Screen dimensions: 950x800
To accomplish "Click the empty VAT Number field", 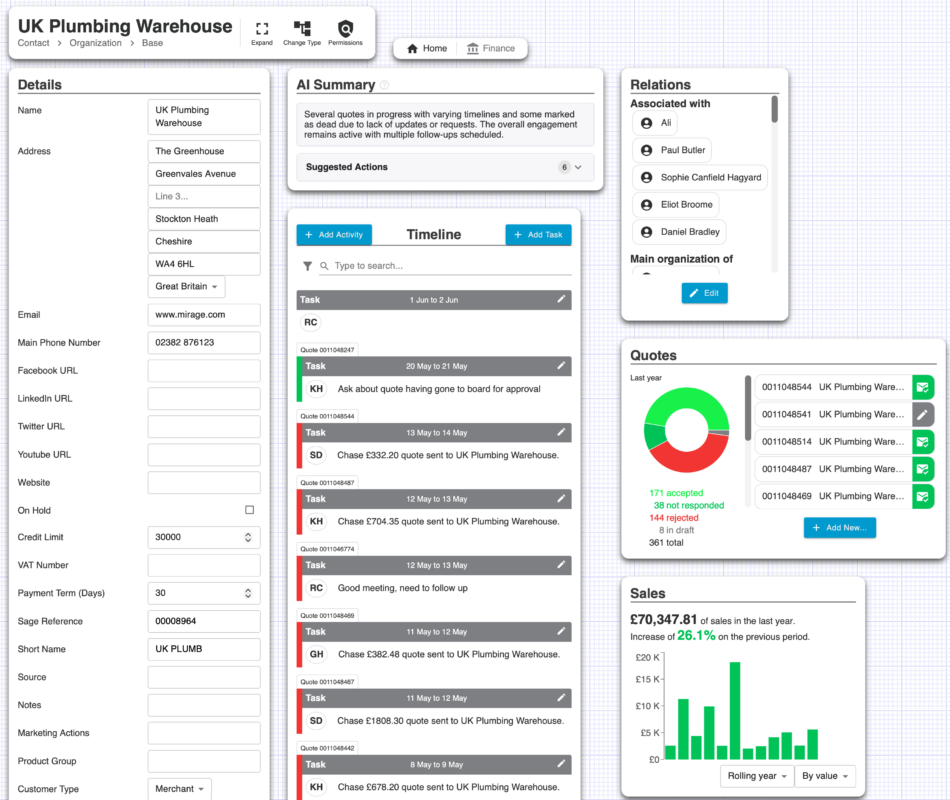I will pos(204,565).
